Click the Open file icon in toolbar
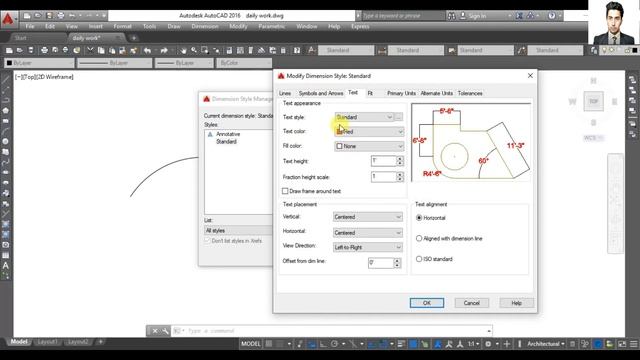 pyautogui.click(x=20, y=50)
